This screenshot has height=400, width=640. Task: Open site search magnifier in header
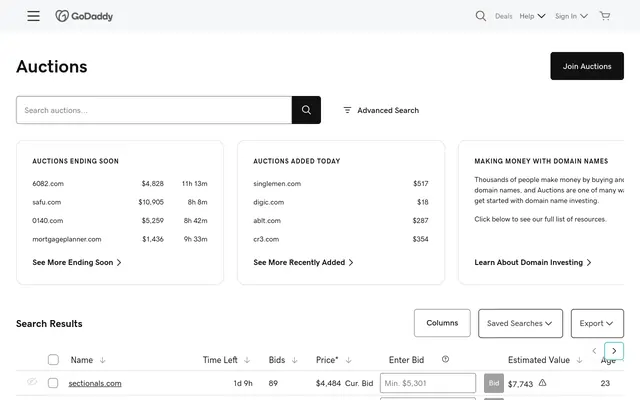coord(480,16)
